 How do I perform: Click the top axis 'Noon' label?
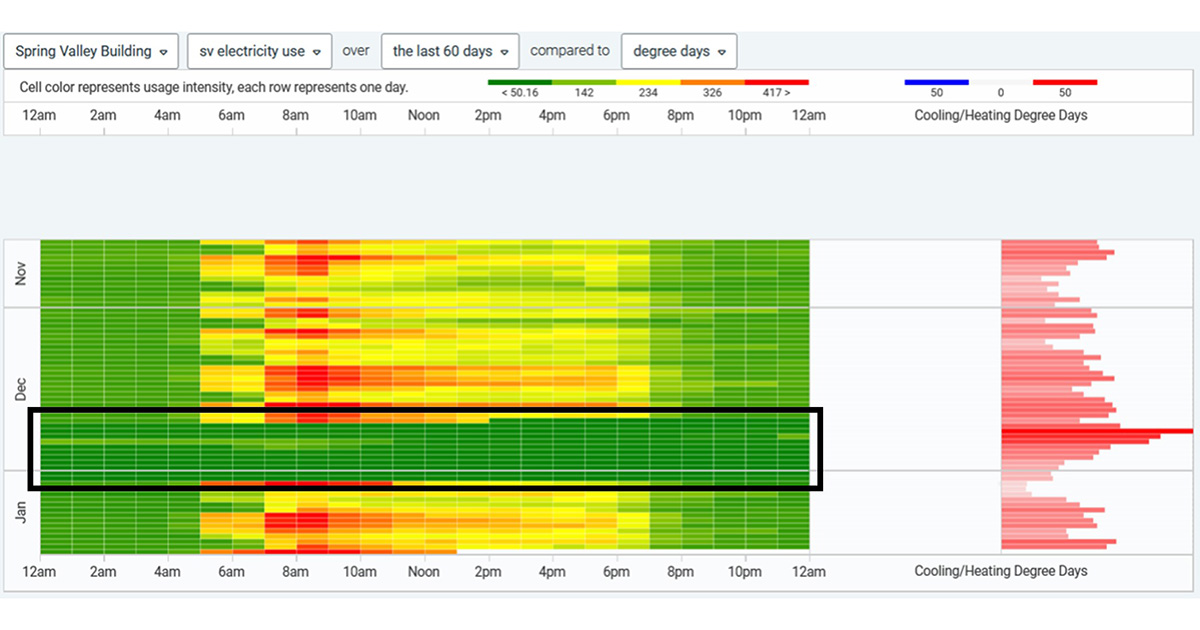click(424, 115)
